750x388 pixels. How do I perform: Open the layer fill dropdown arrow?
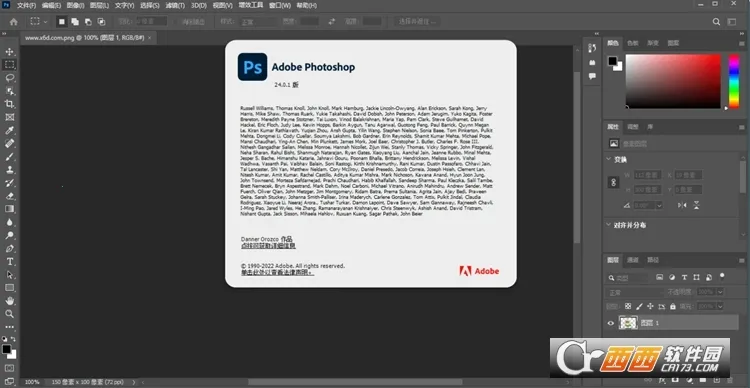(719, 306)
